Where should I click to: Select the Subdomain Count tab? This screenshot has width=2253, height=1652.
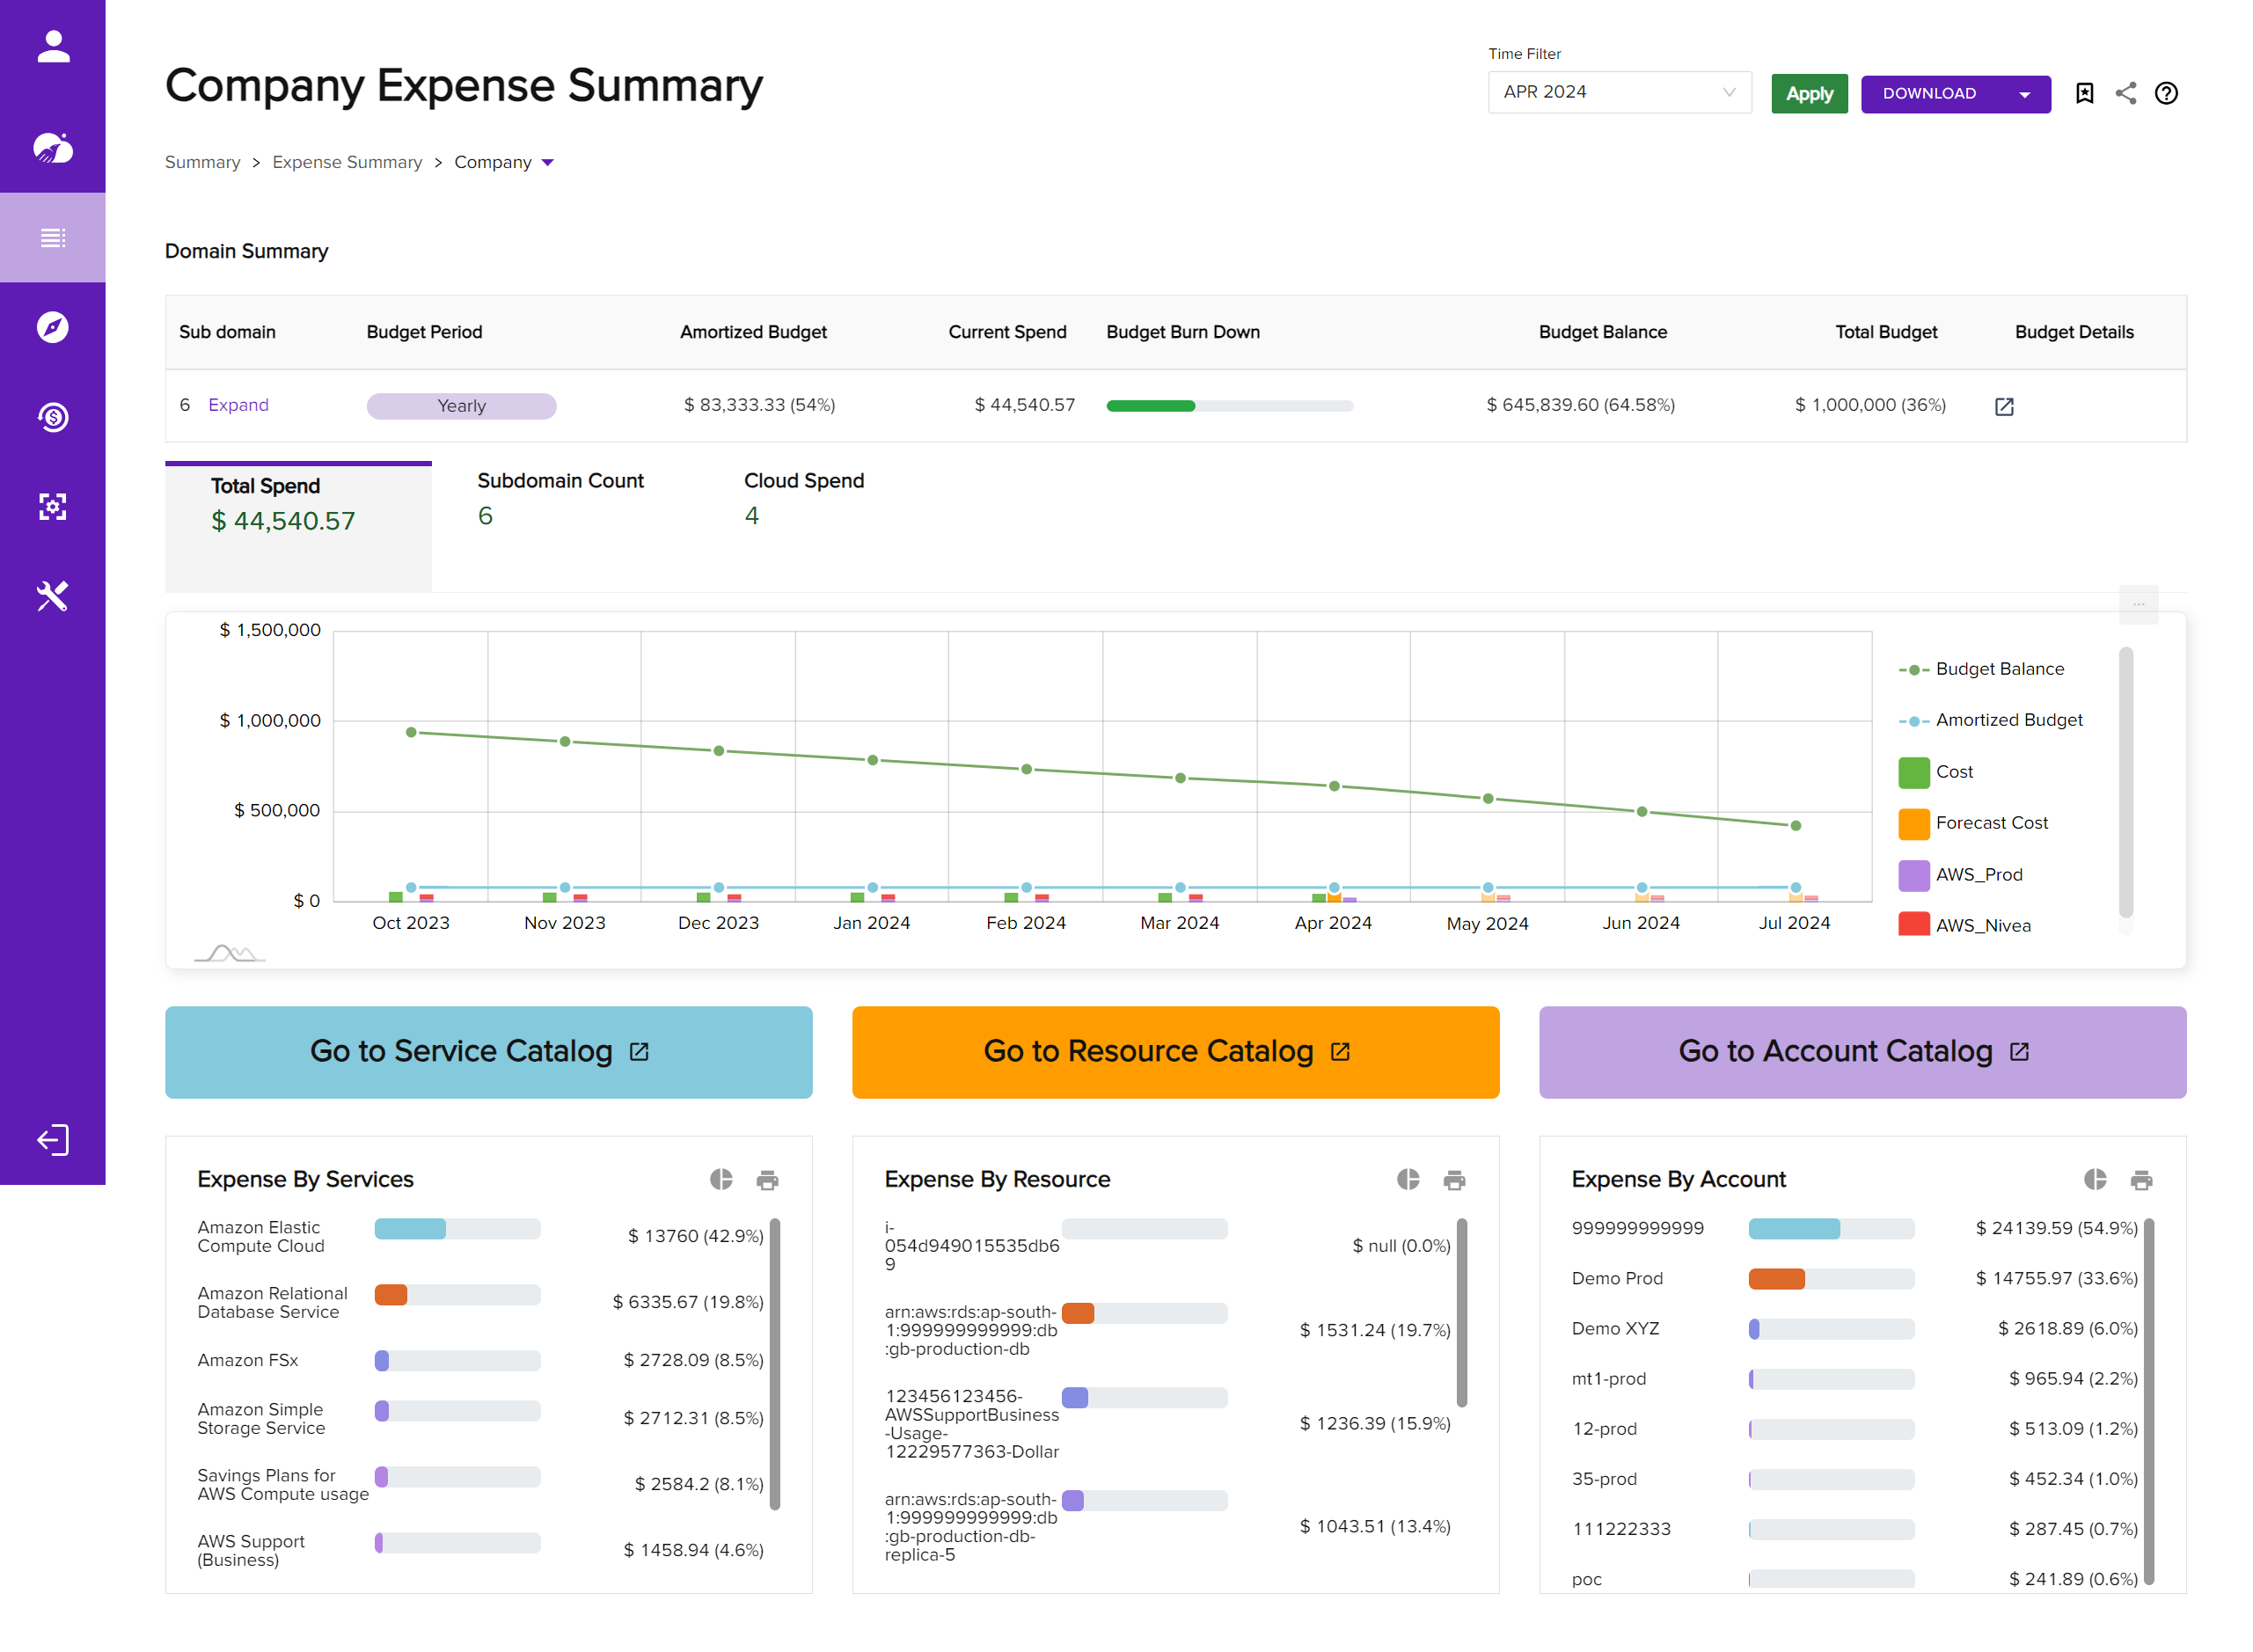pyautogui.click(x=560, y=498)
